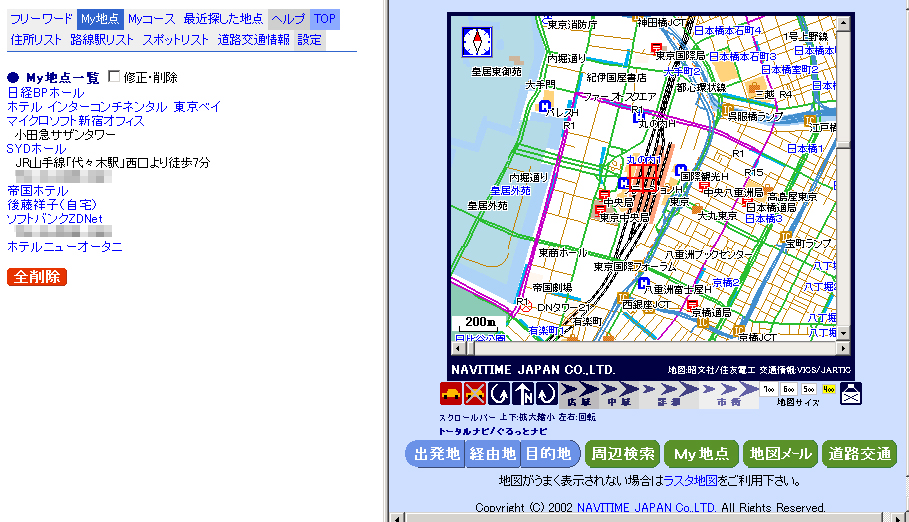Click the 周辺検索 nearby search button

point(622,454)
